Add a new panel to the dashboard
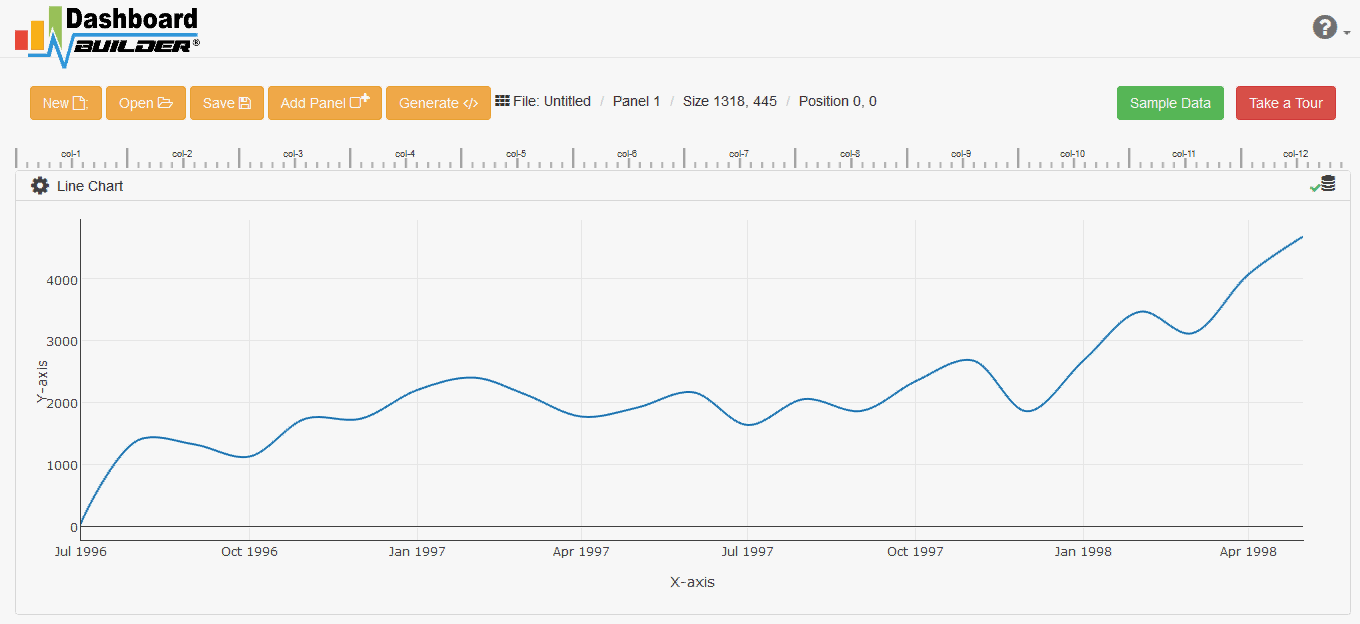 click(x=325, y=103)
